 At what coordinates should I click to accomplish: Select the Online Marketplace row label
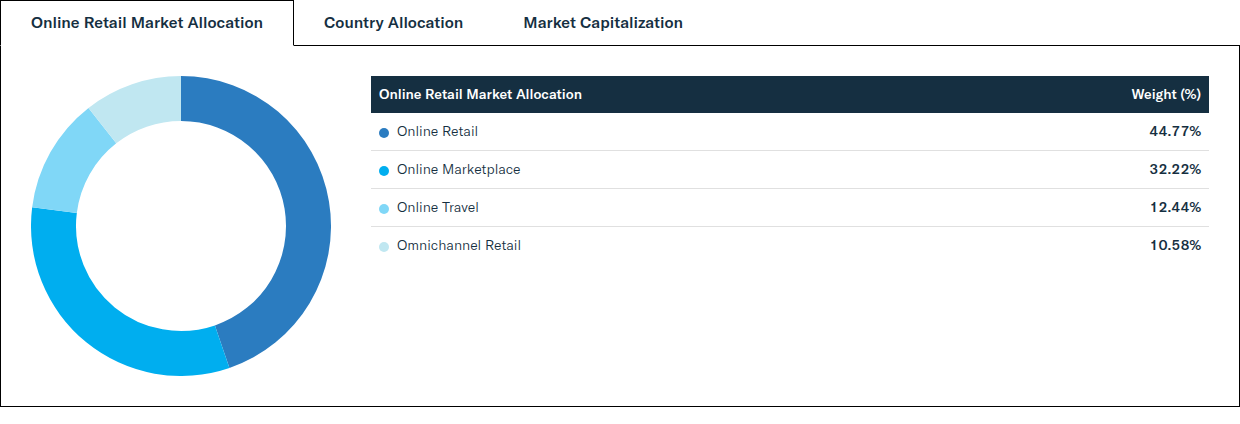[458, 169]
